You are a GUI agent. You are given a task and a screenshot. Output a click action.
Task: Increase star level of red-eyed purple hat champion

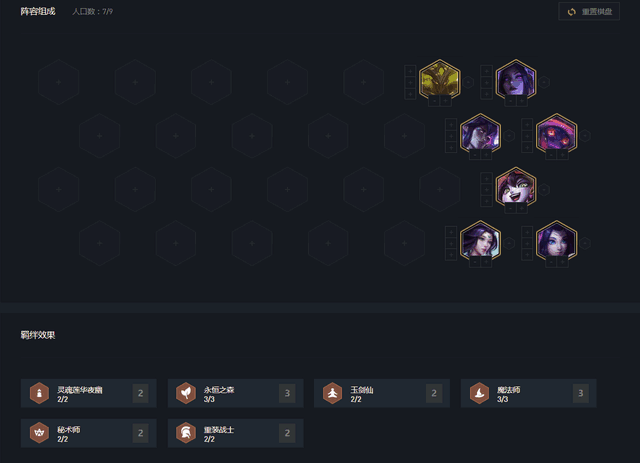(562, 155)
